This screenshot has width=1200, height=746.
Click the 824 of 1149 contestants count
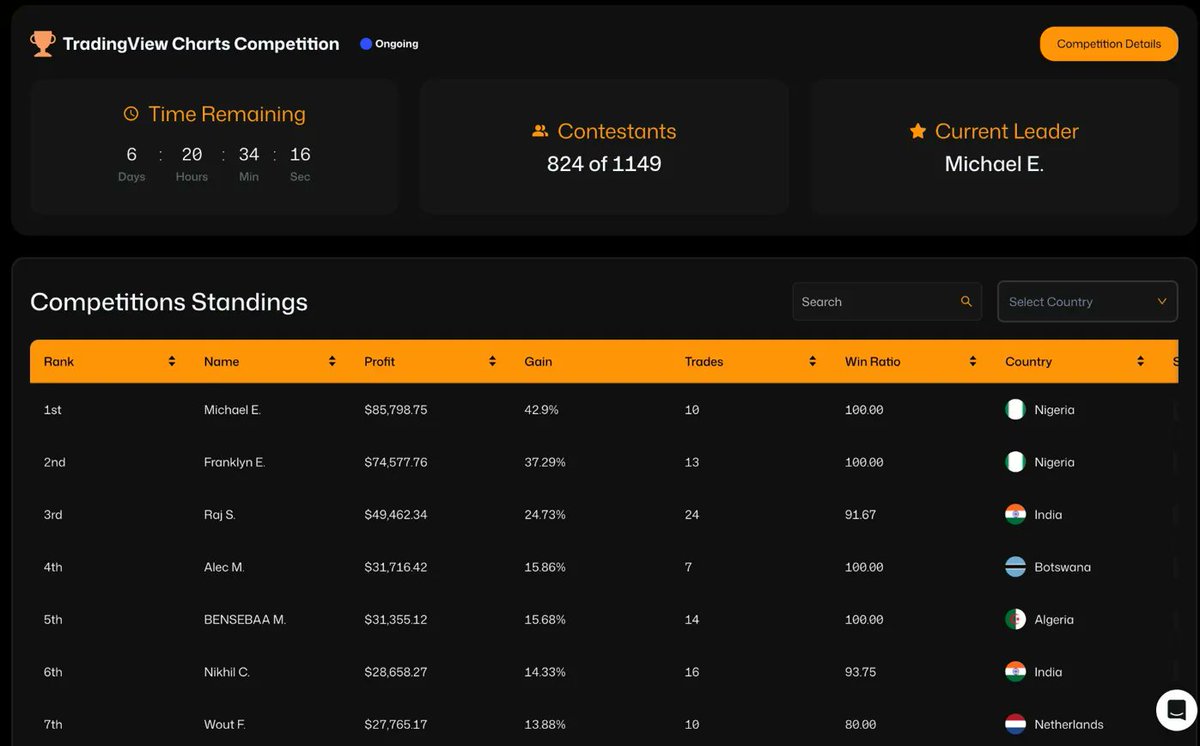click(604, 164)
